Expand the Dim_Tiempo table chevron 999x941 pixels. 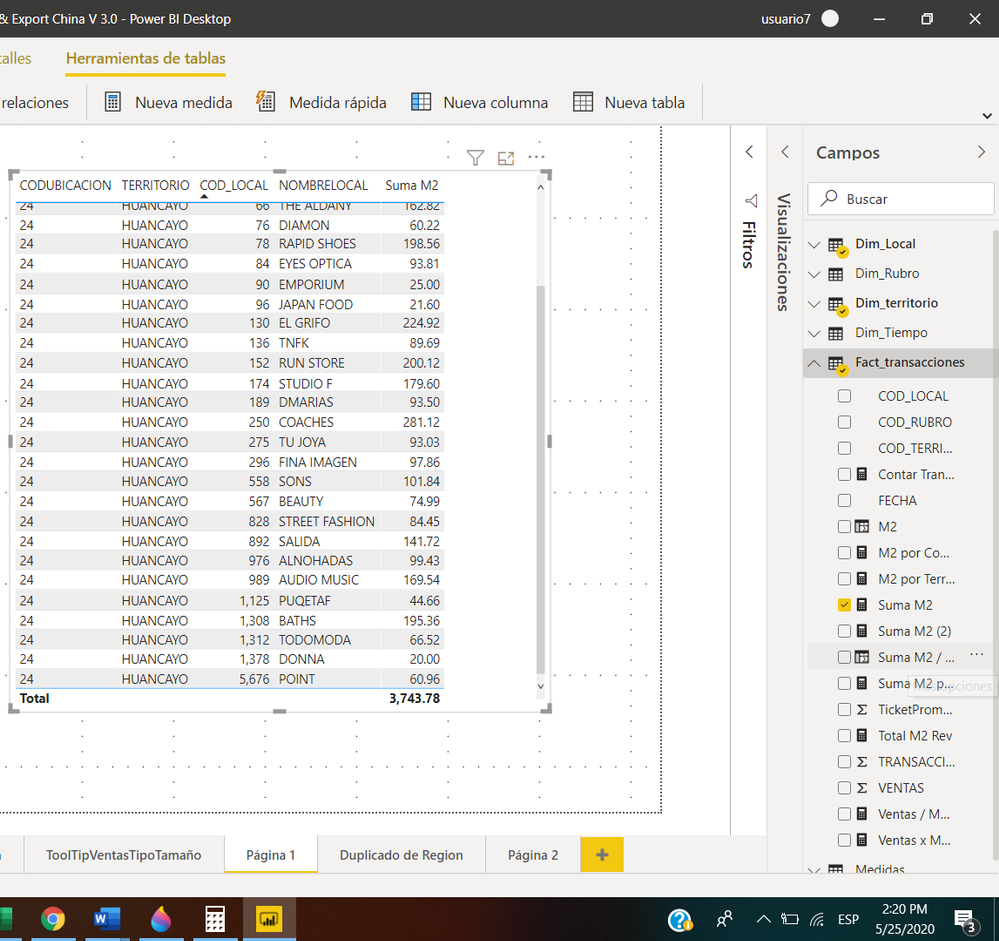(814, 334)
